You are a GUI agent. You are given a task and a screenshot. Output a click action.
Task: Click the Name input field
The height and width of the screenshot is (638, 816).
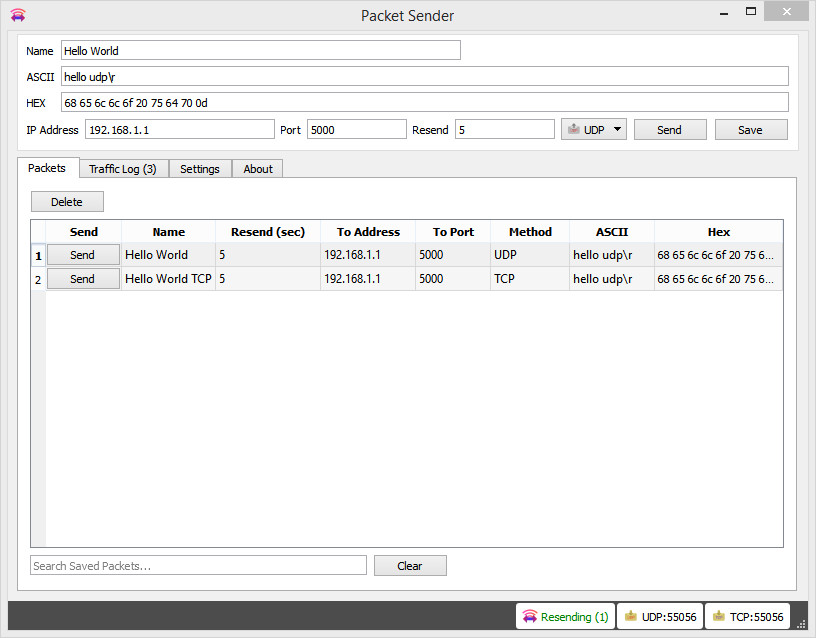point(261,50)
